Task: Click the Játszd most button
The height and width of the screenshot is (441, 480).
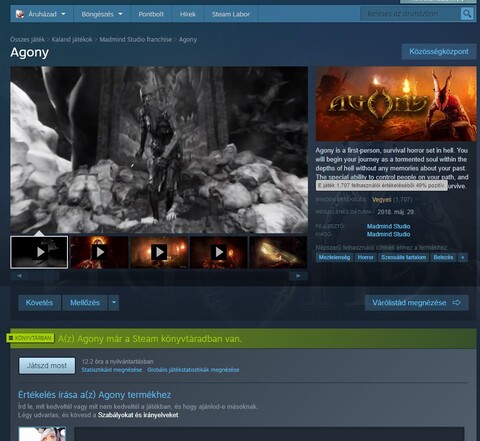Action: [x=47, y=366]
